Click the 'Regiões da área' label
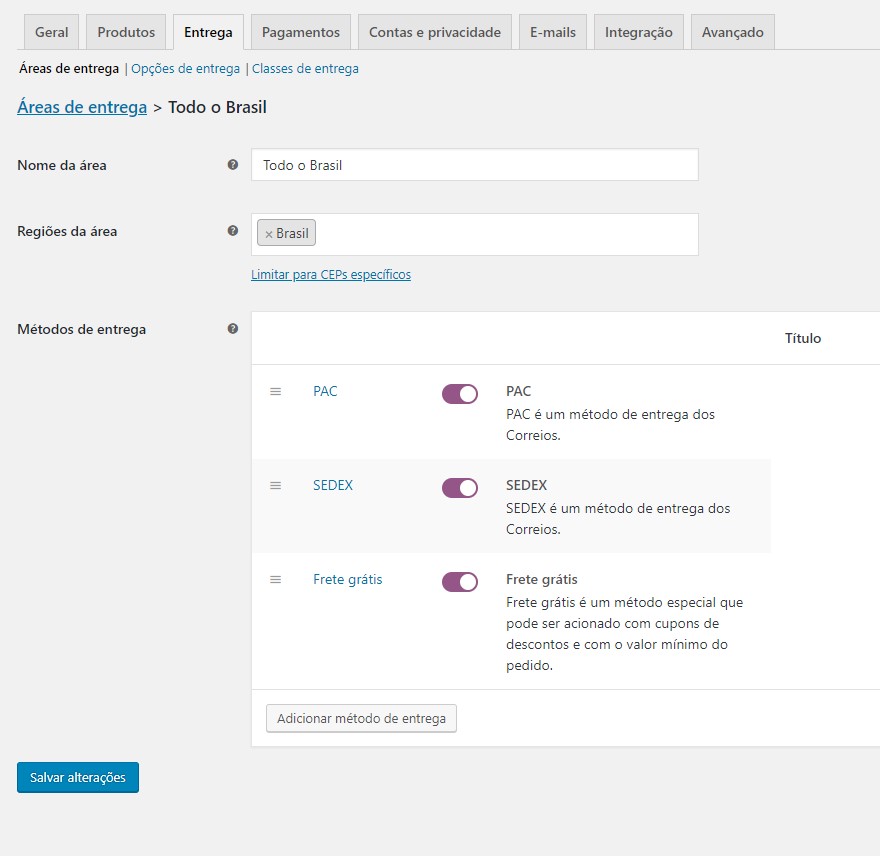880x856 pixels. tap(67, 231)
